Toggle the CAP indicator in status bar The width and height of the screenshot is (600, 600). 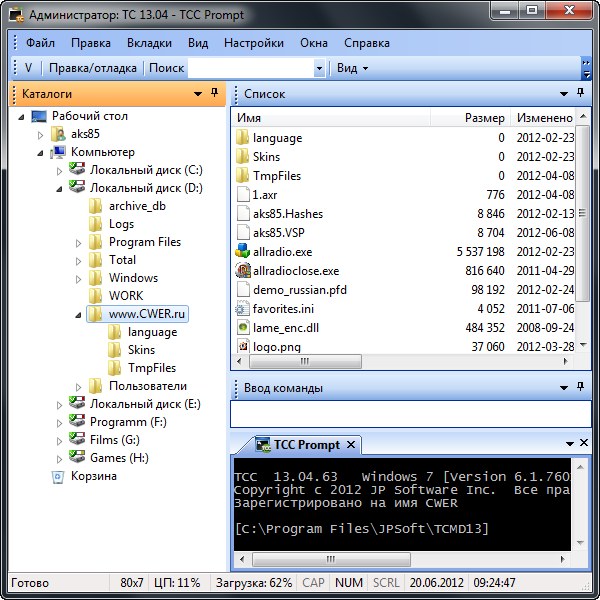pyautogui.click(x=313, y=582)
